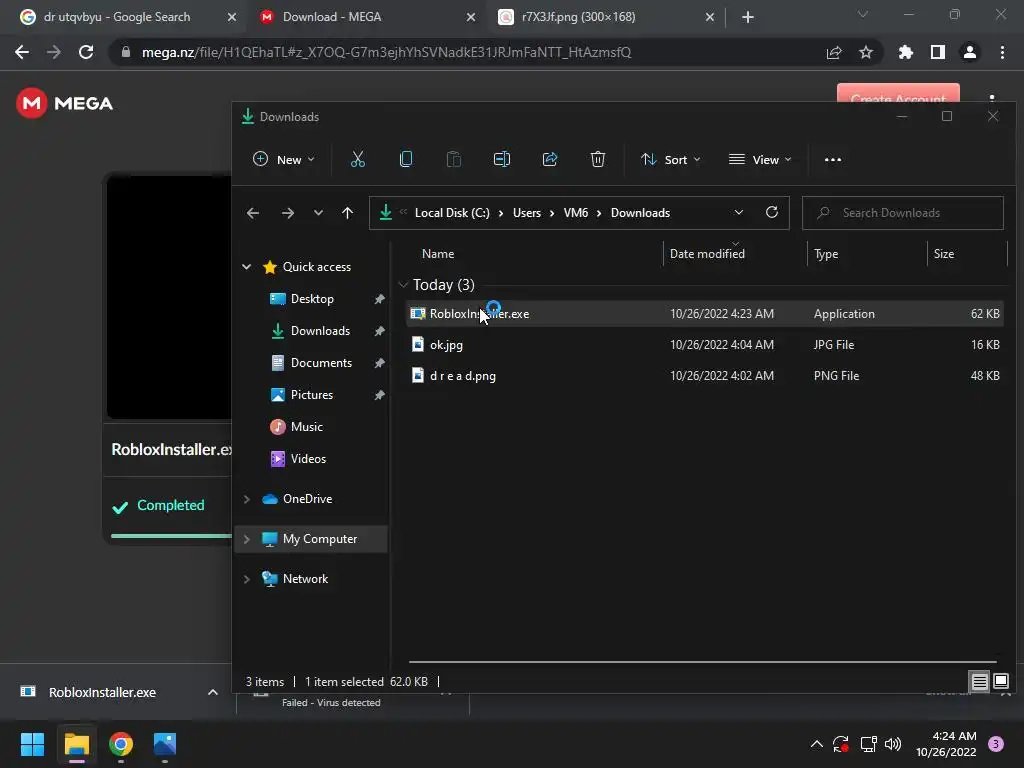Open the clock and date in the taskbar

point(946,744)
